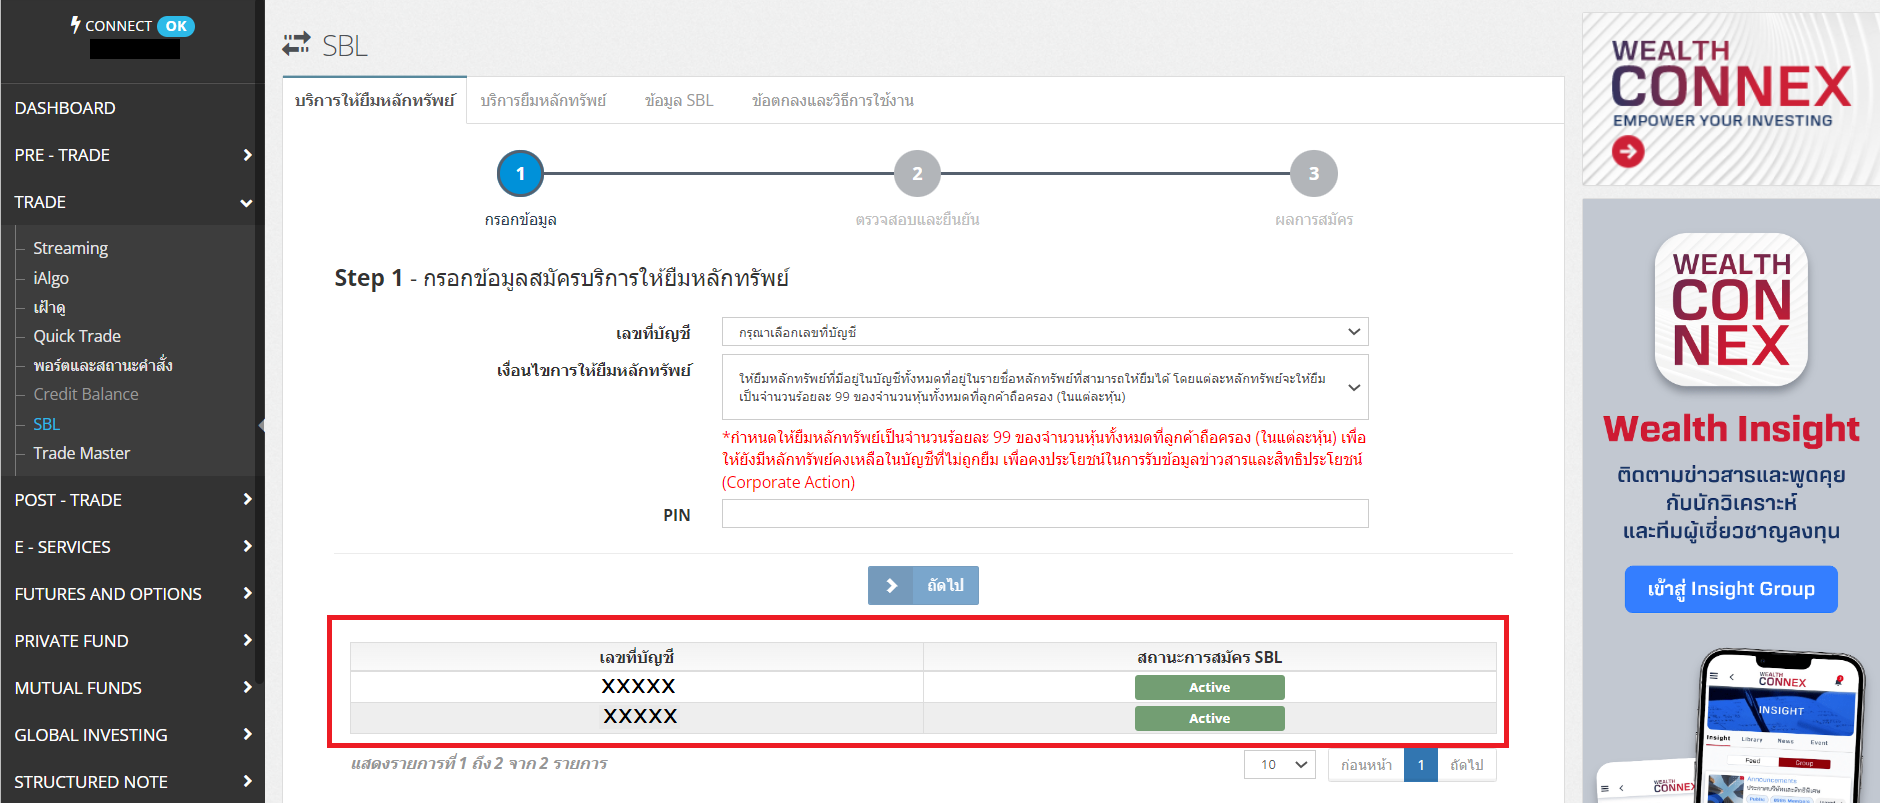
Task: Open the rows-per-page dropdown showing 10
Action: click(1279, 765)
